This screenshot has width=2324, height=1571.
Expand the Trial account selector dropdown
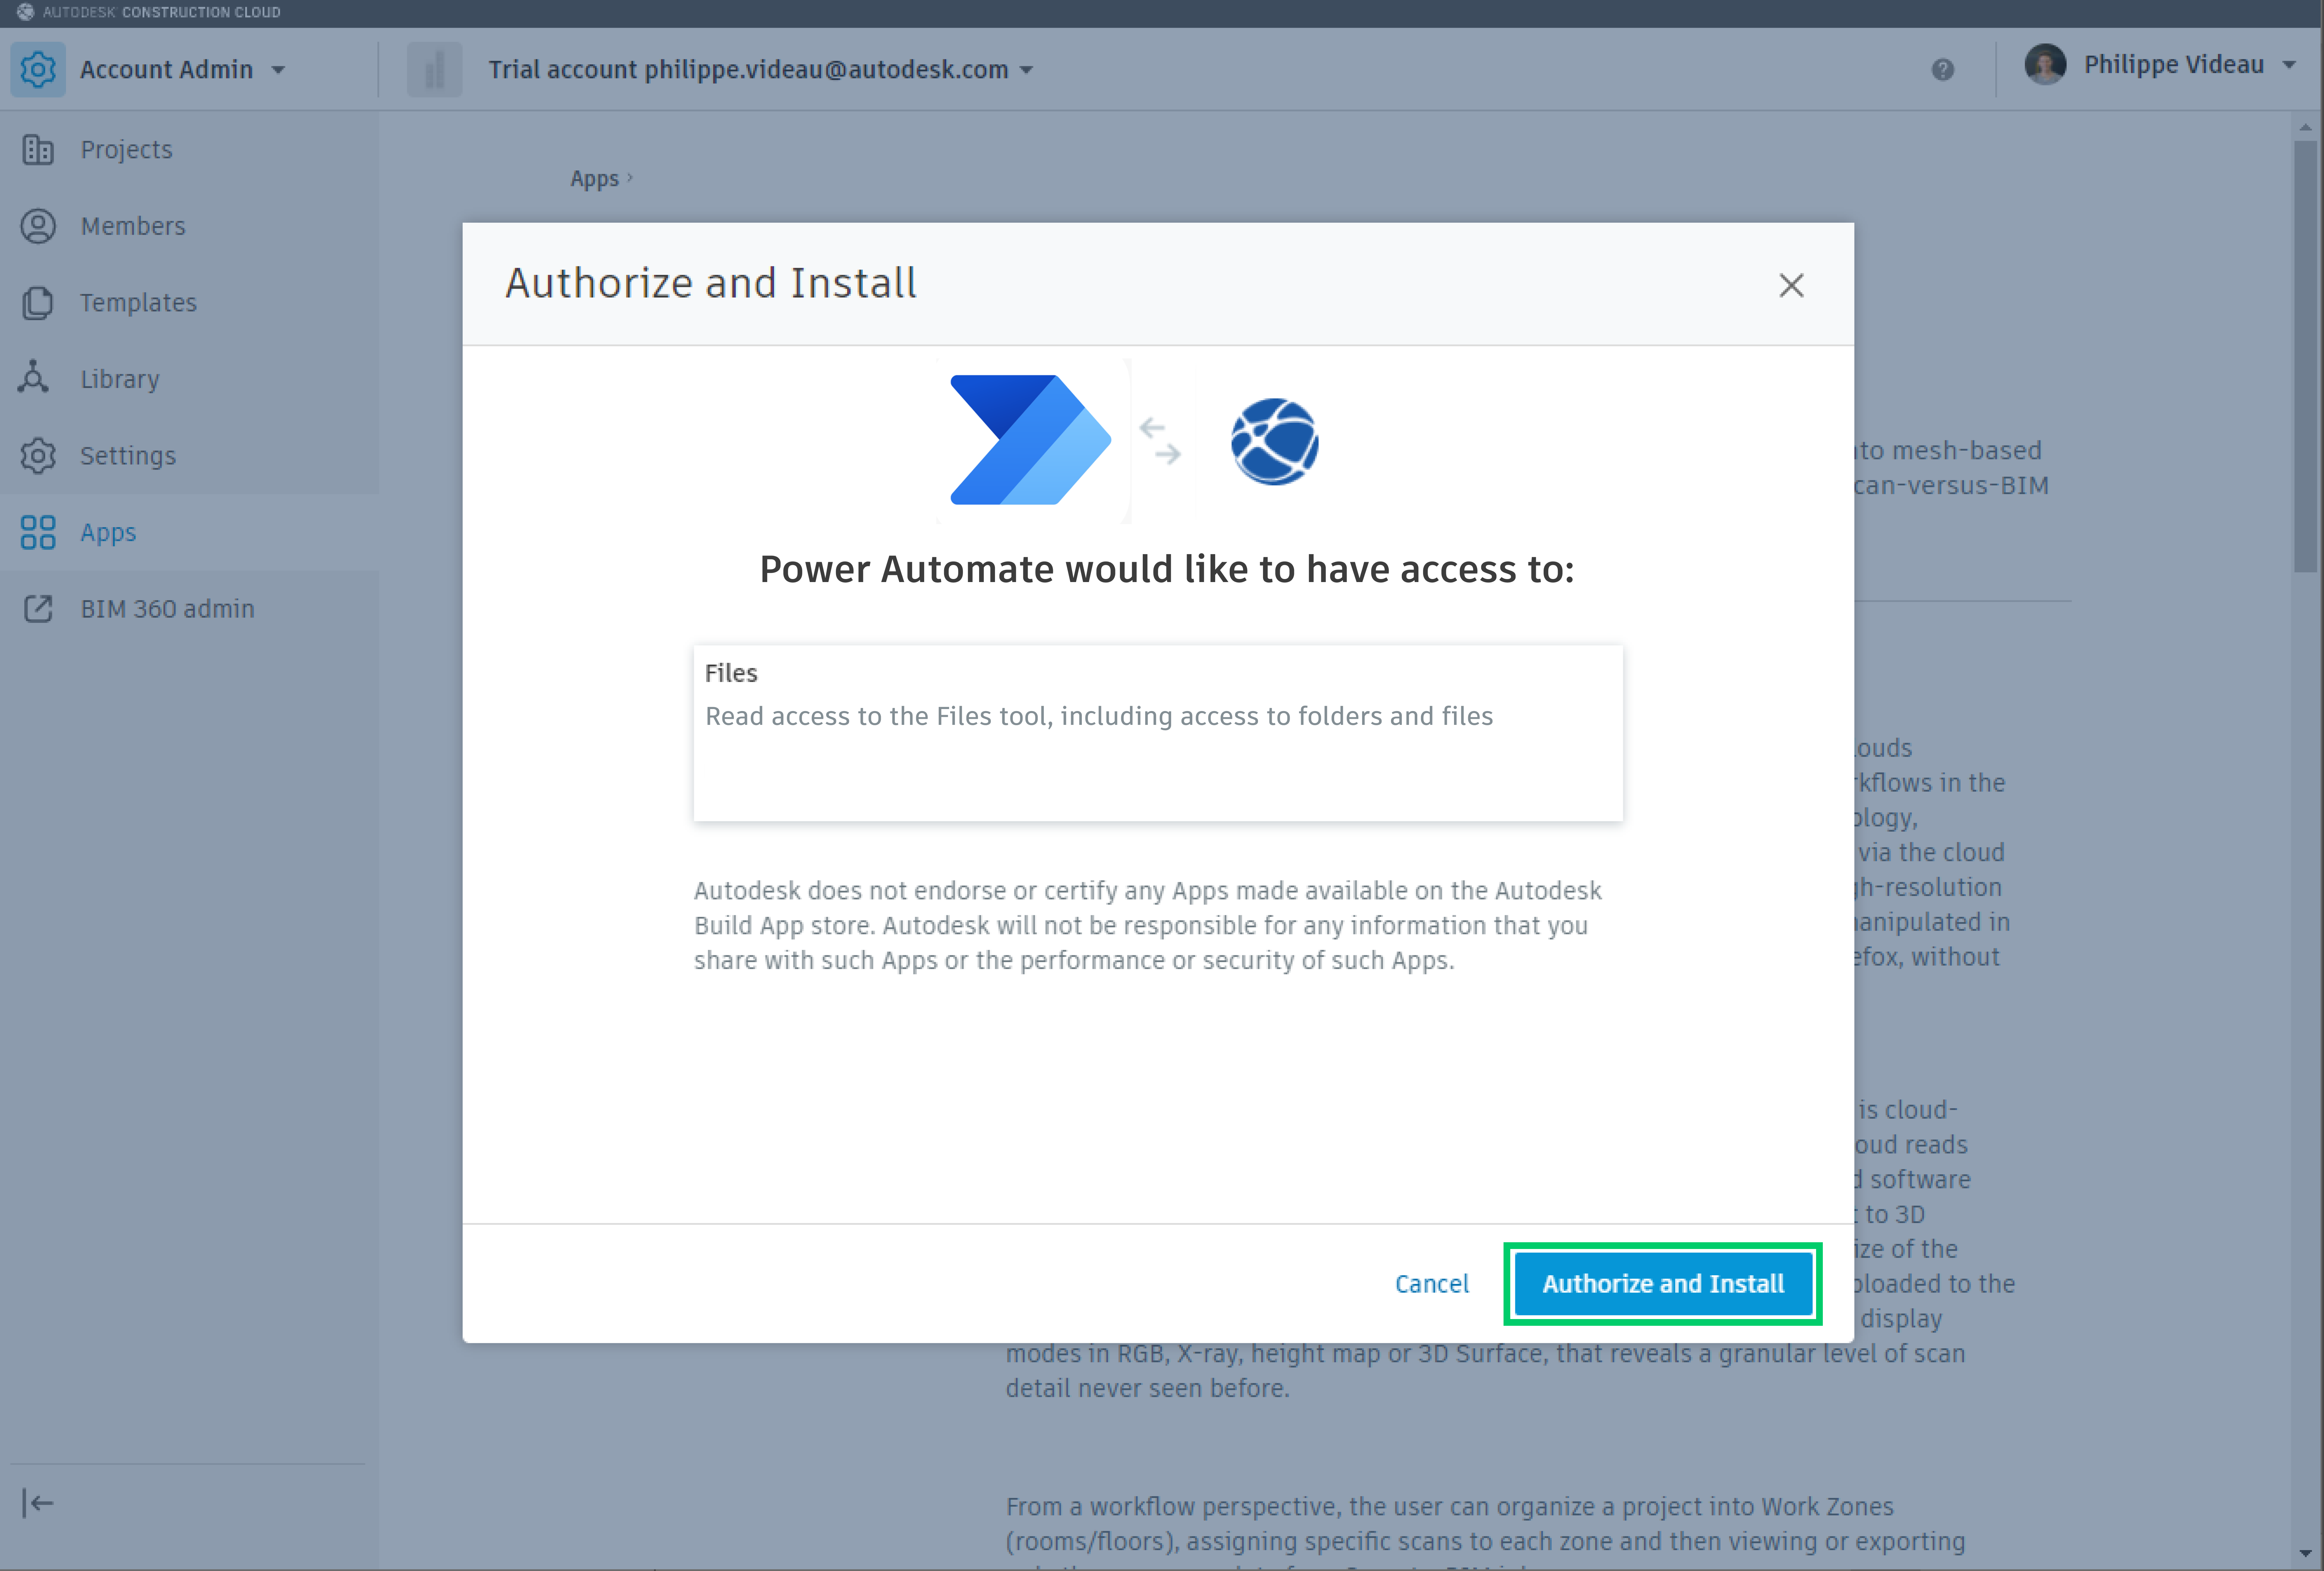click(1026, 70)
